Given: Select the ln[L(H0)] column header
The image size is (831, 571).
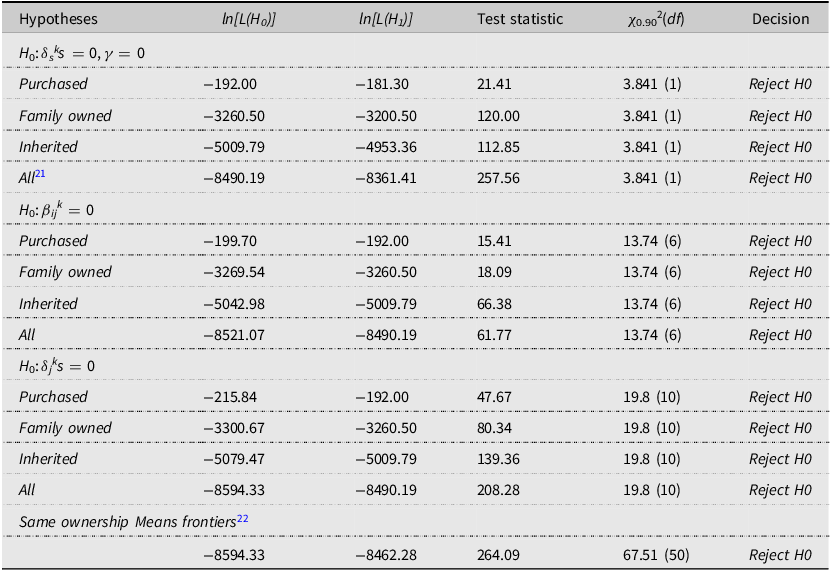Looking at the screenshot, I should [249, 19].
